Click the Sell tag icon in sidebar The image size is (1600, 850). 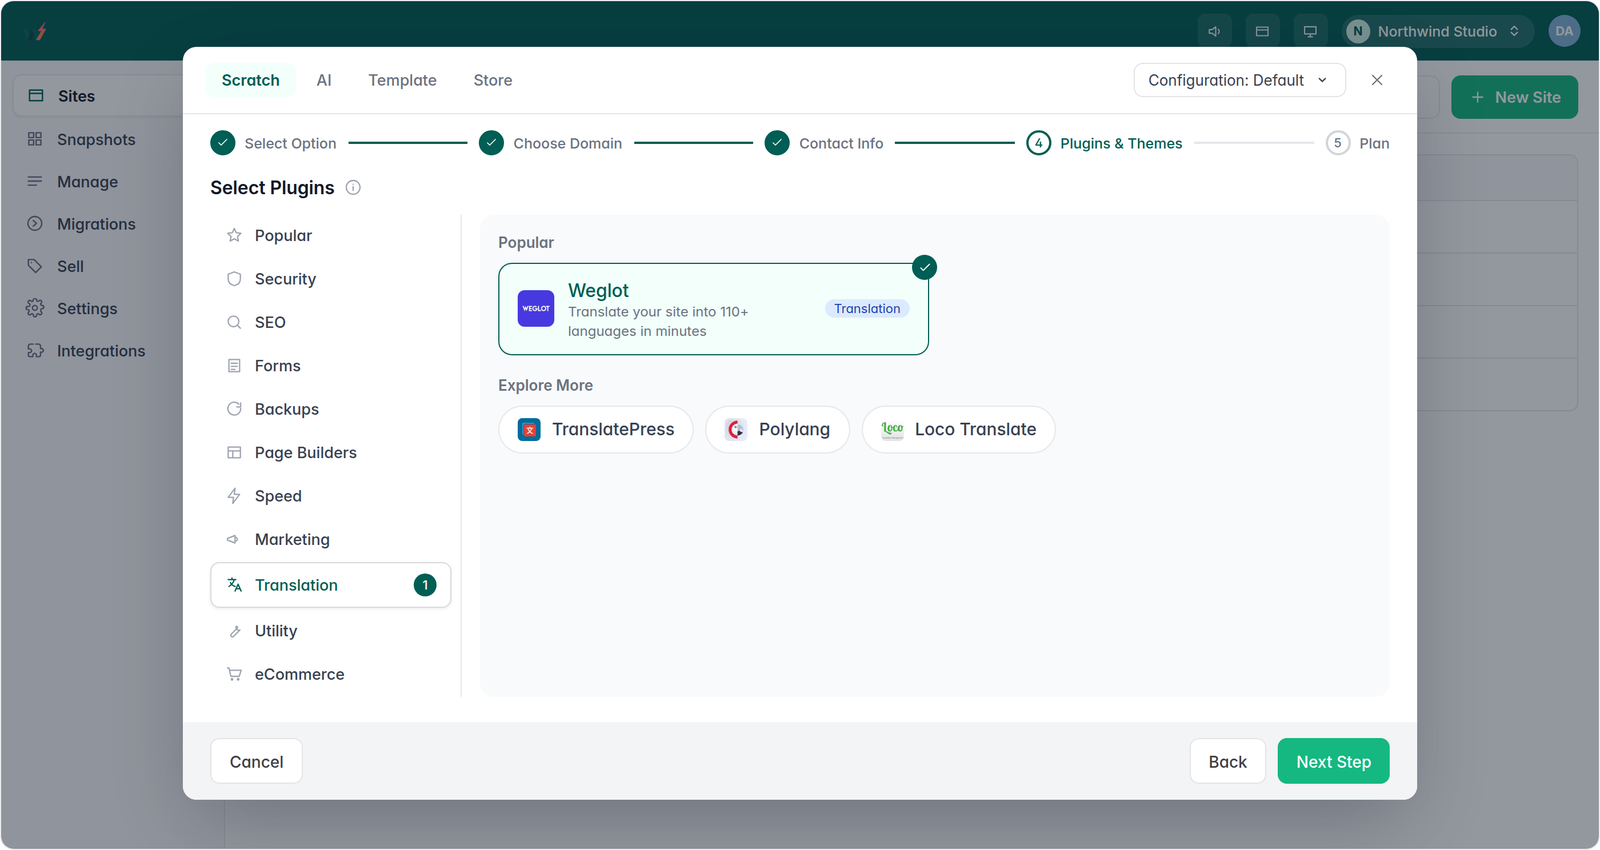[35, 266]
